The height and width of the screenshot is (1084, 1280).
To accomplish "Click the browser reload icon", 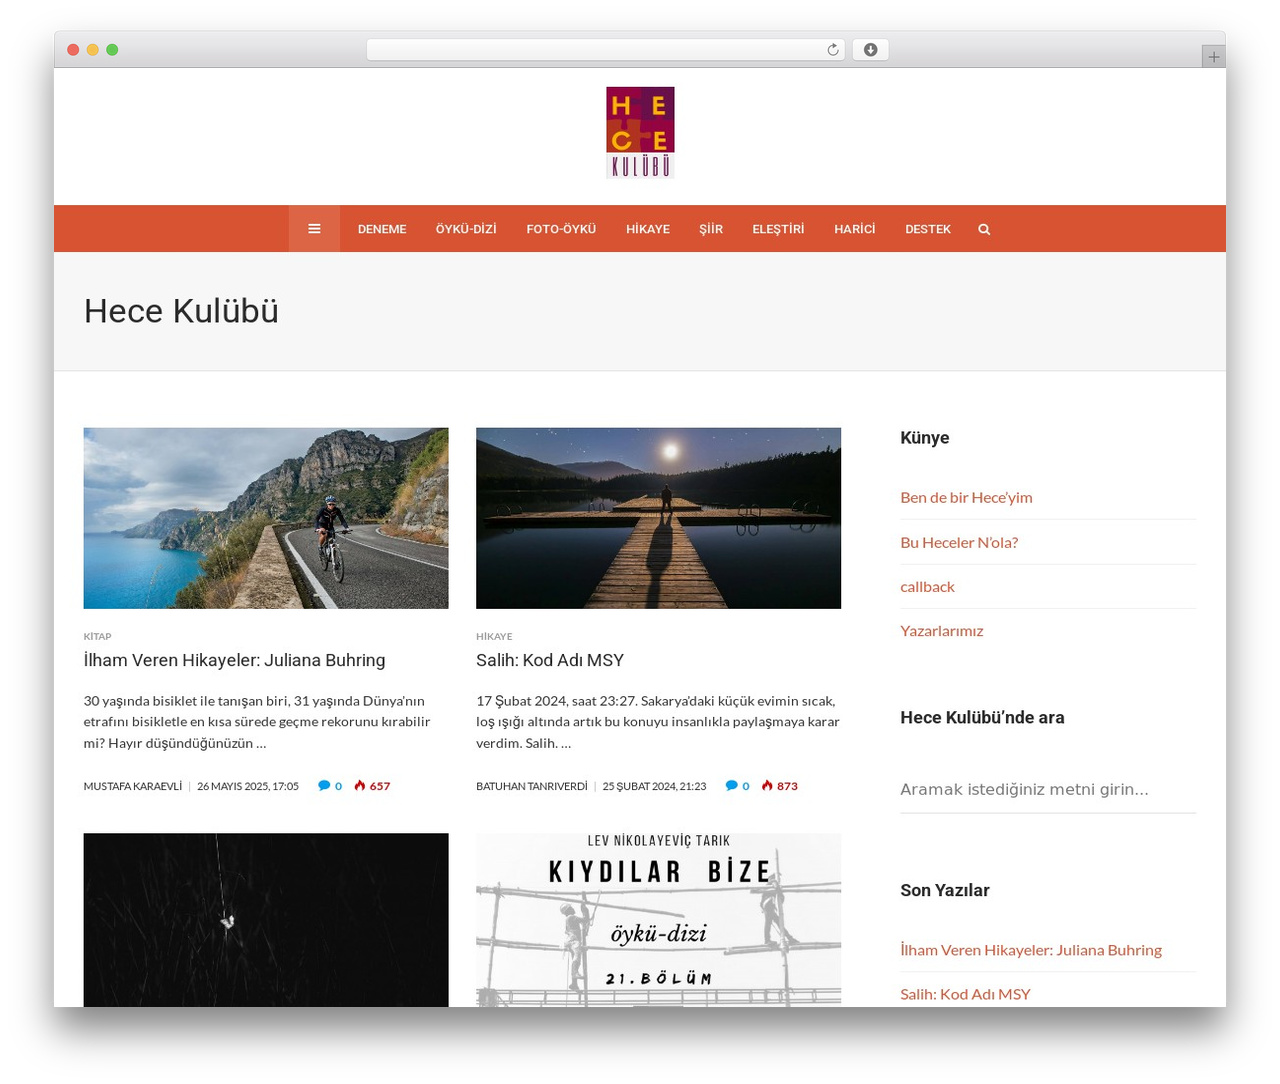I will [833, 50].
